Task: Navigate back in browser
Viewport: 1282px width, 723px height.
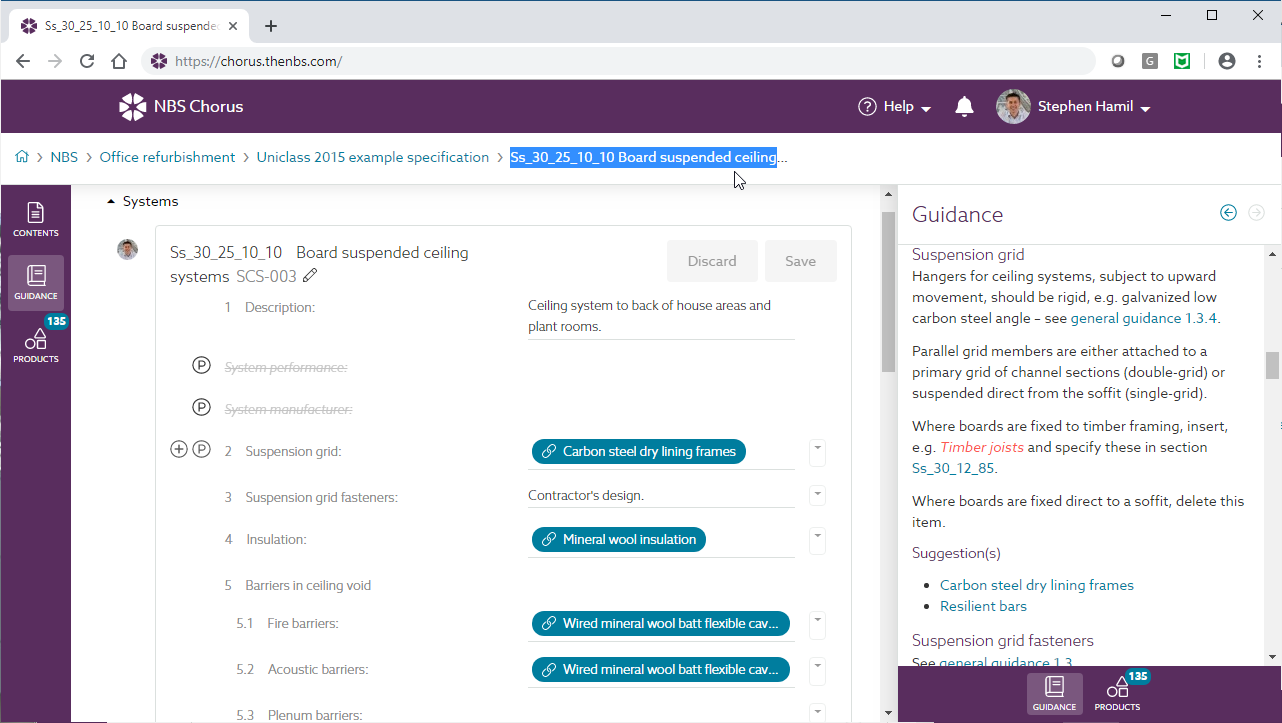Action: [x=23, y=61]
